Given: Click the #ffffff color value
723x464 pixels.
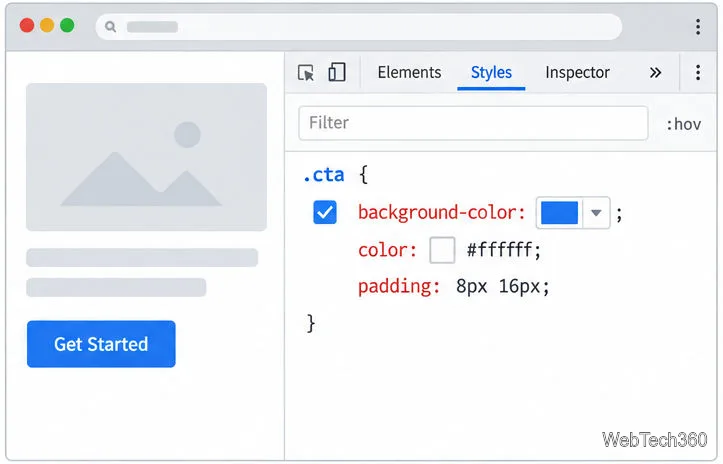Looking at the screenshot, I should click(500, 250).
